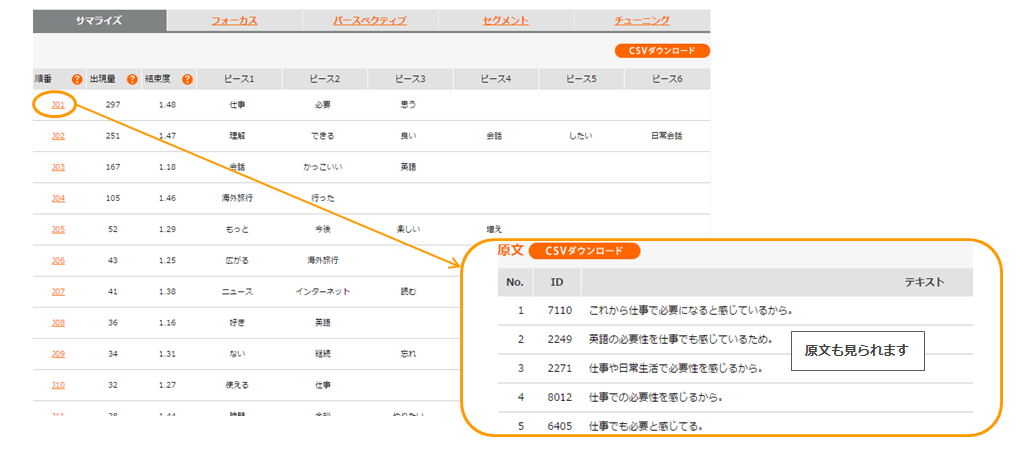Open the order link in the 1.29 cohesion row
The height and width of the screenshot is (451, 1027).
click(x=58, y=229)
